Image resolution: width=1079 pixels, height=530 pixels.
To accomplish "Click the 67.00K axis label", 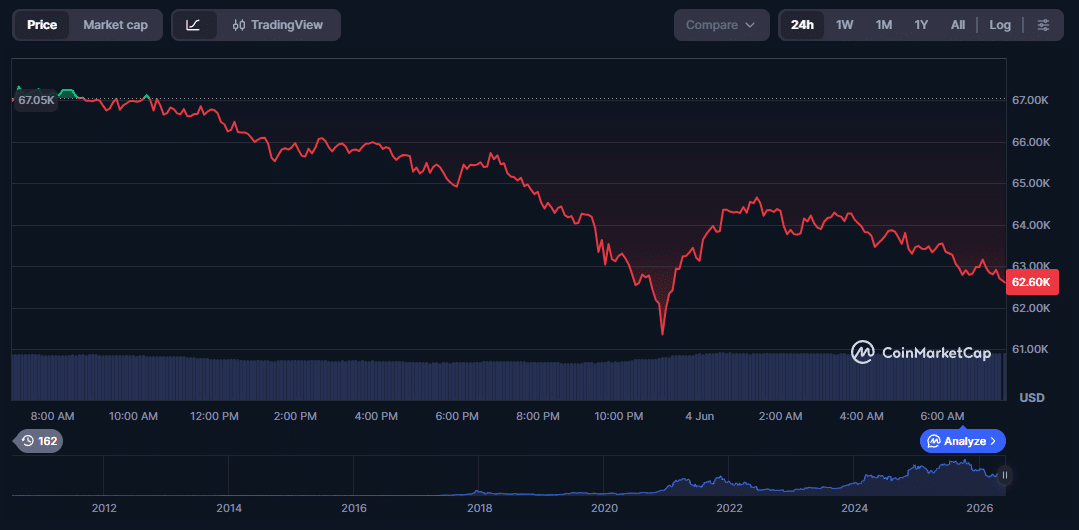I will [1030, 100].
